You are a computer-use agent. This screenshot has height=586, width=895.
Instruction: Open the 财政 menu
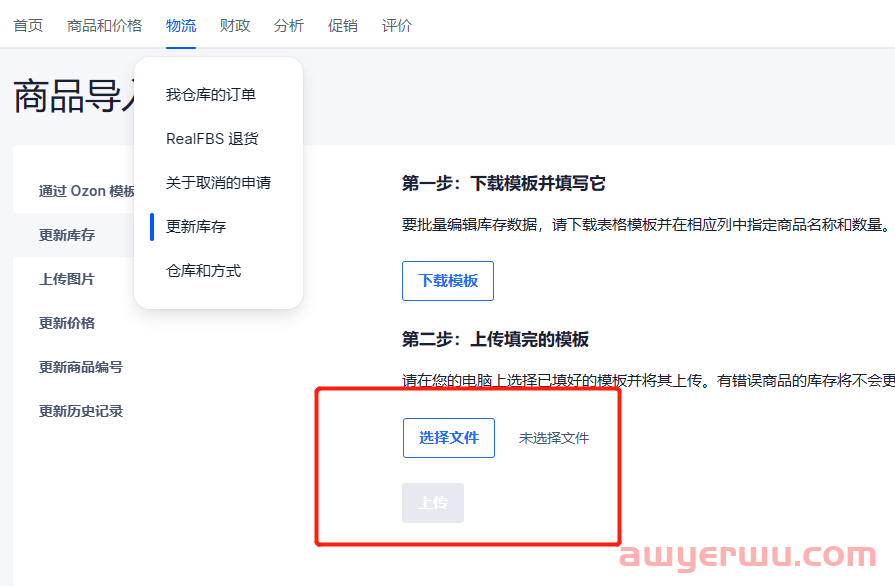tap(235, 26)
